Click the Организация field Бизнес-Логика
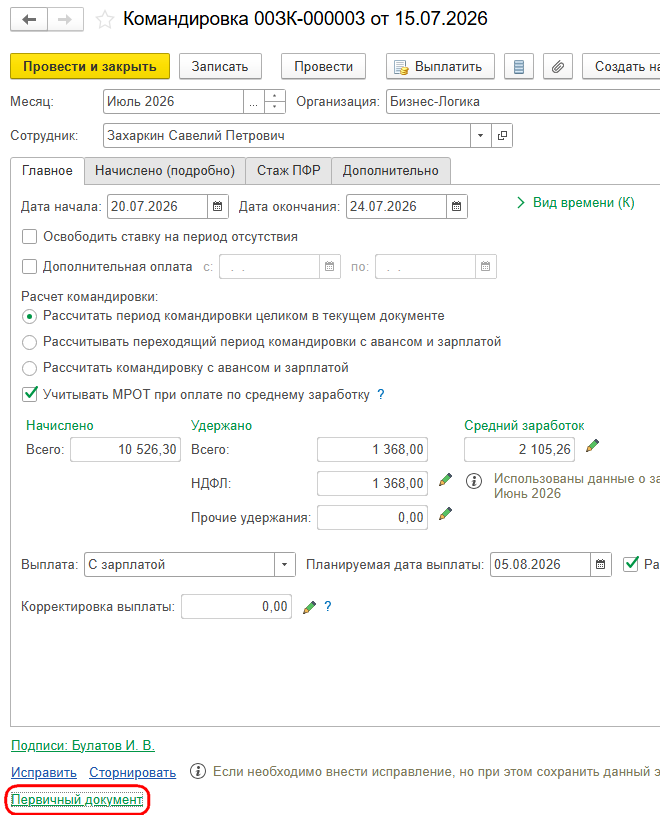Viewport: 660px width, 815px height. [523, 102]
